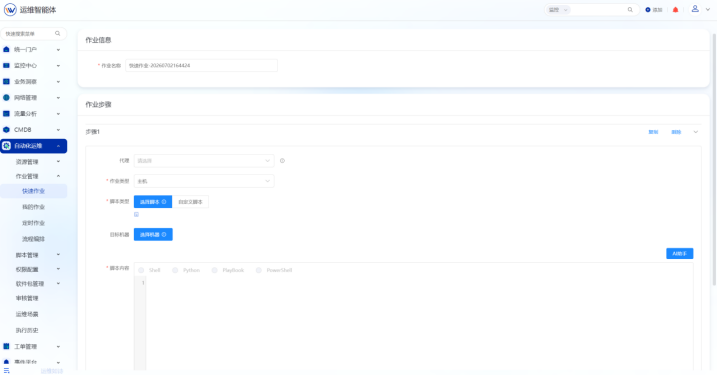Click small icon below 选择脚本 button
This screenshot has width=718, height=375.
coord(136,214)
